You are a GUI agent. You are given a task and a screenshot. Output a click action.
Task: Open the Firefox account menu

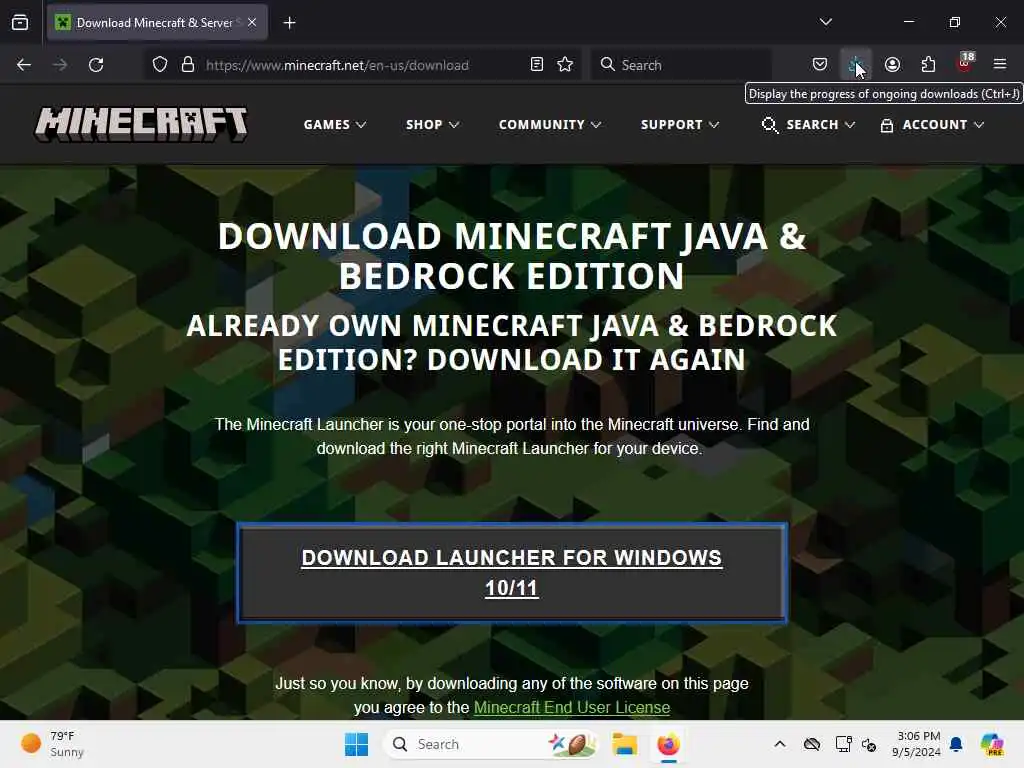click(893, 64)
